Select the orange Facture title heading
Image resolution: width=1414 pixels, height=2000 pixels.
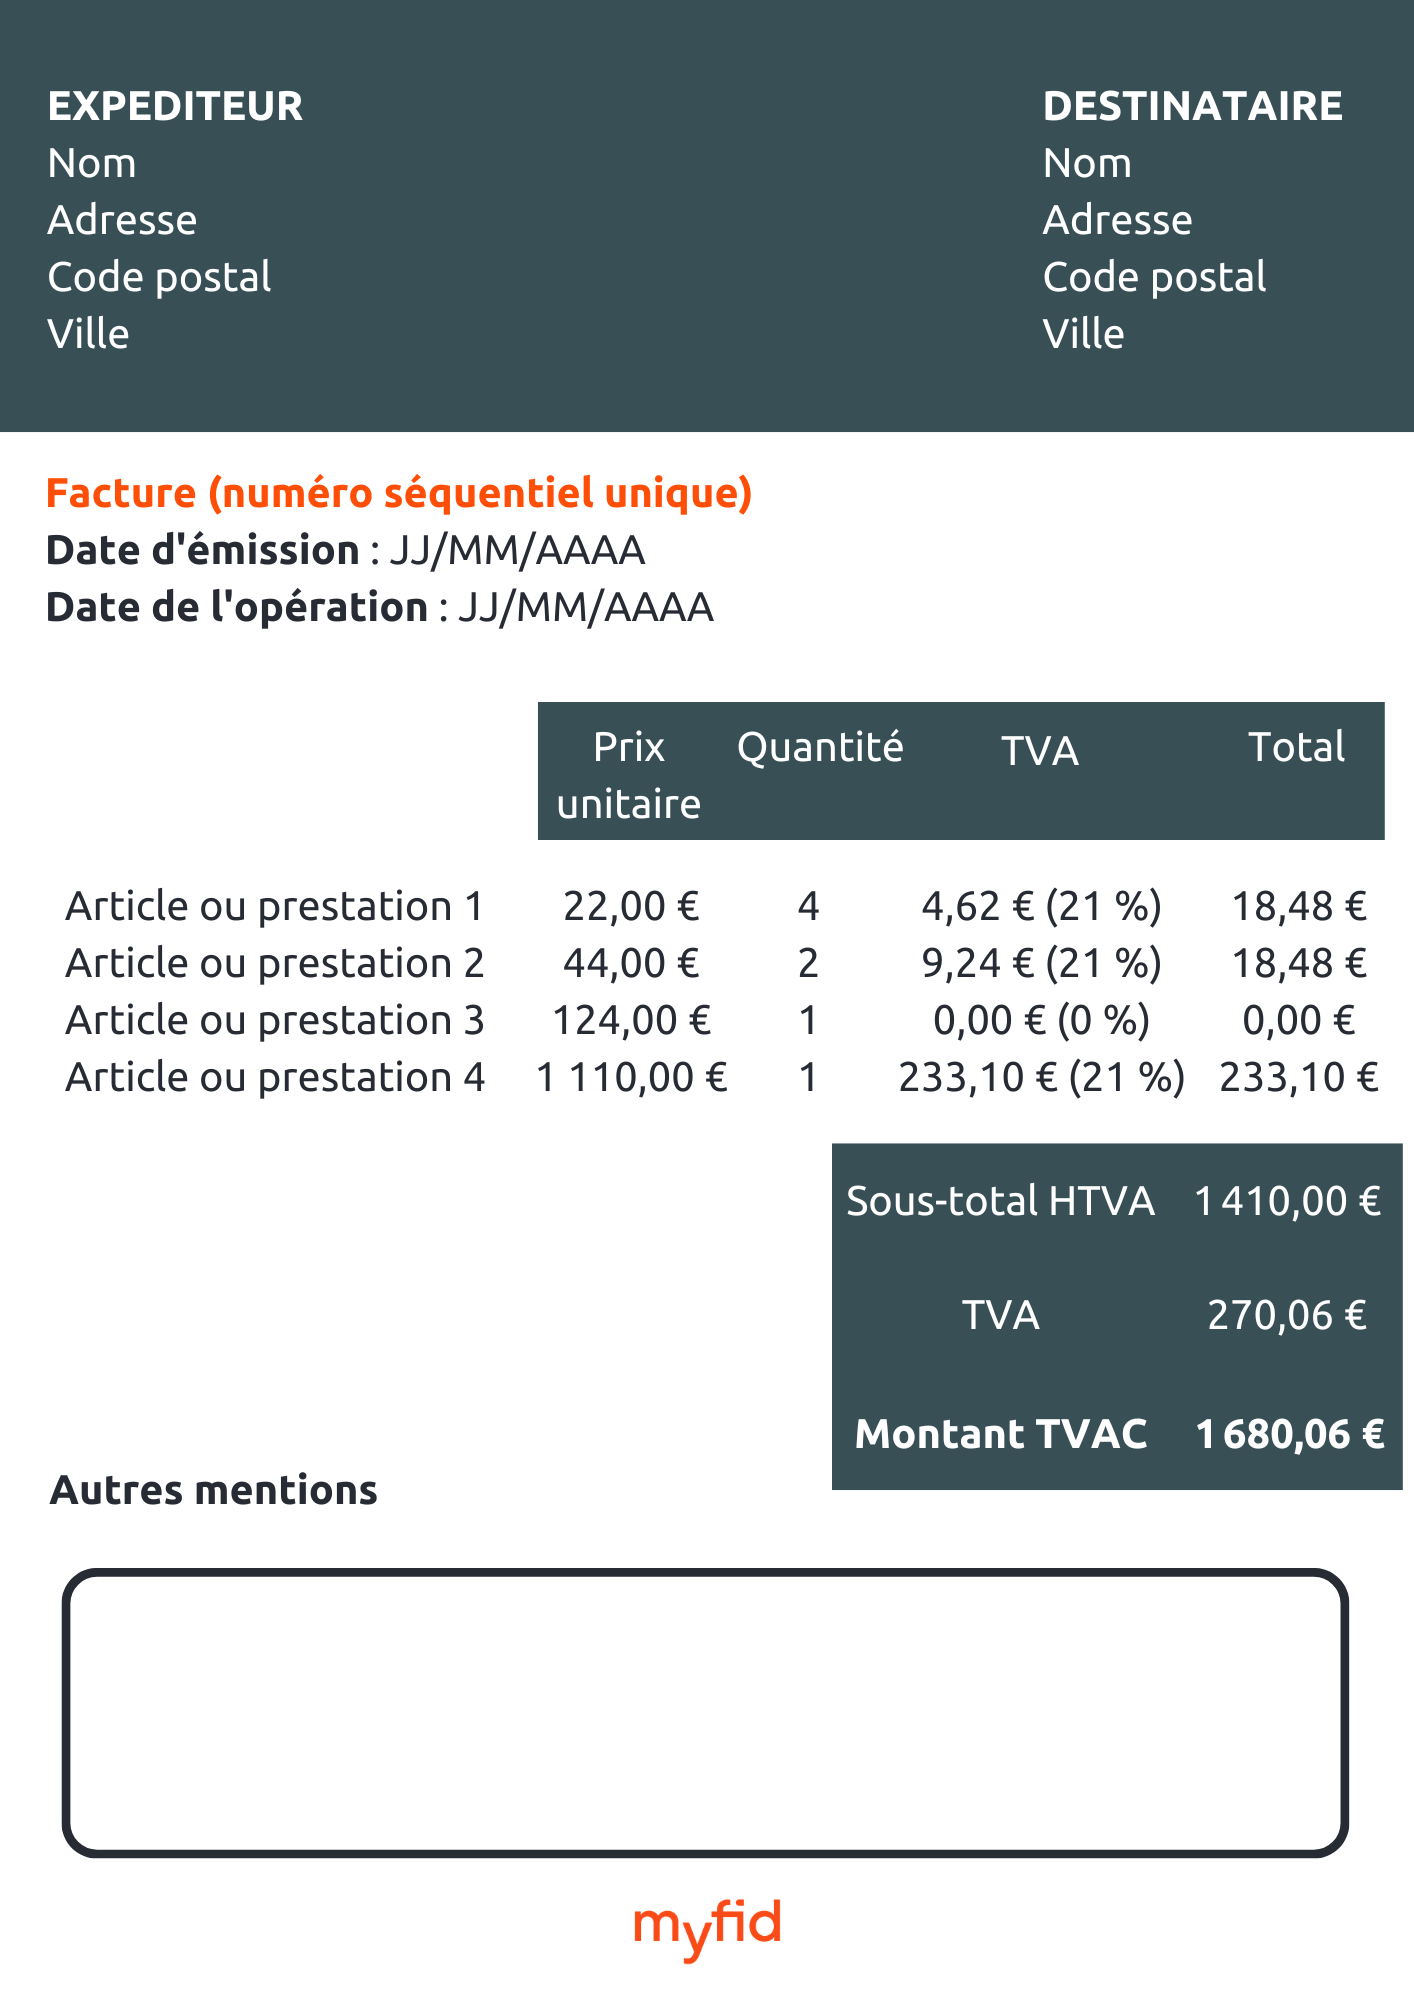click(x=399, y=493)
